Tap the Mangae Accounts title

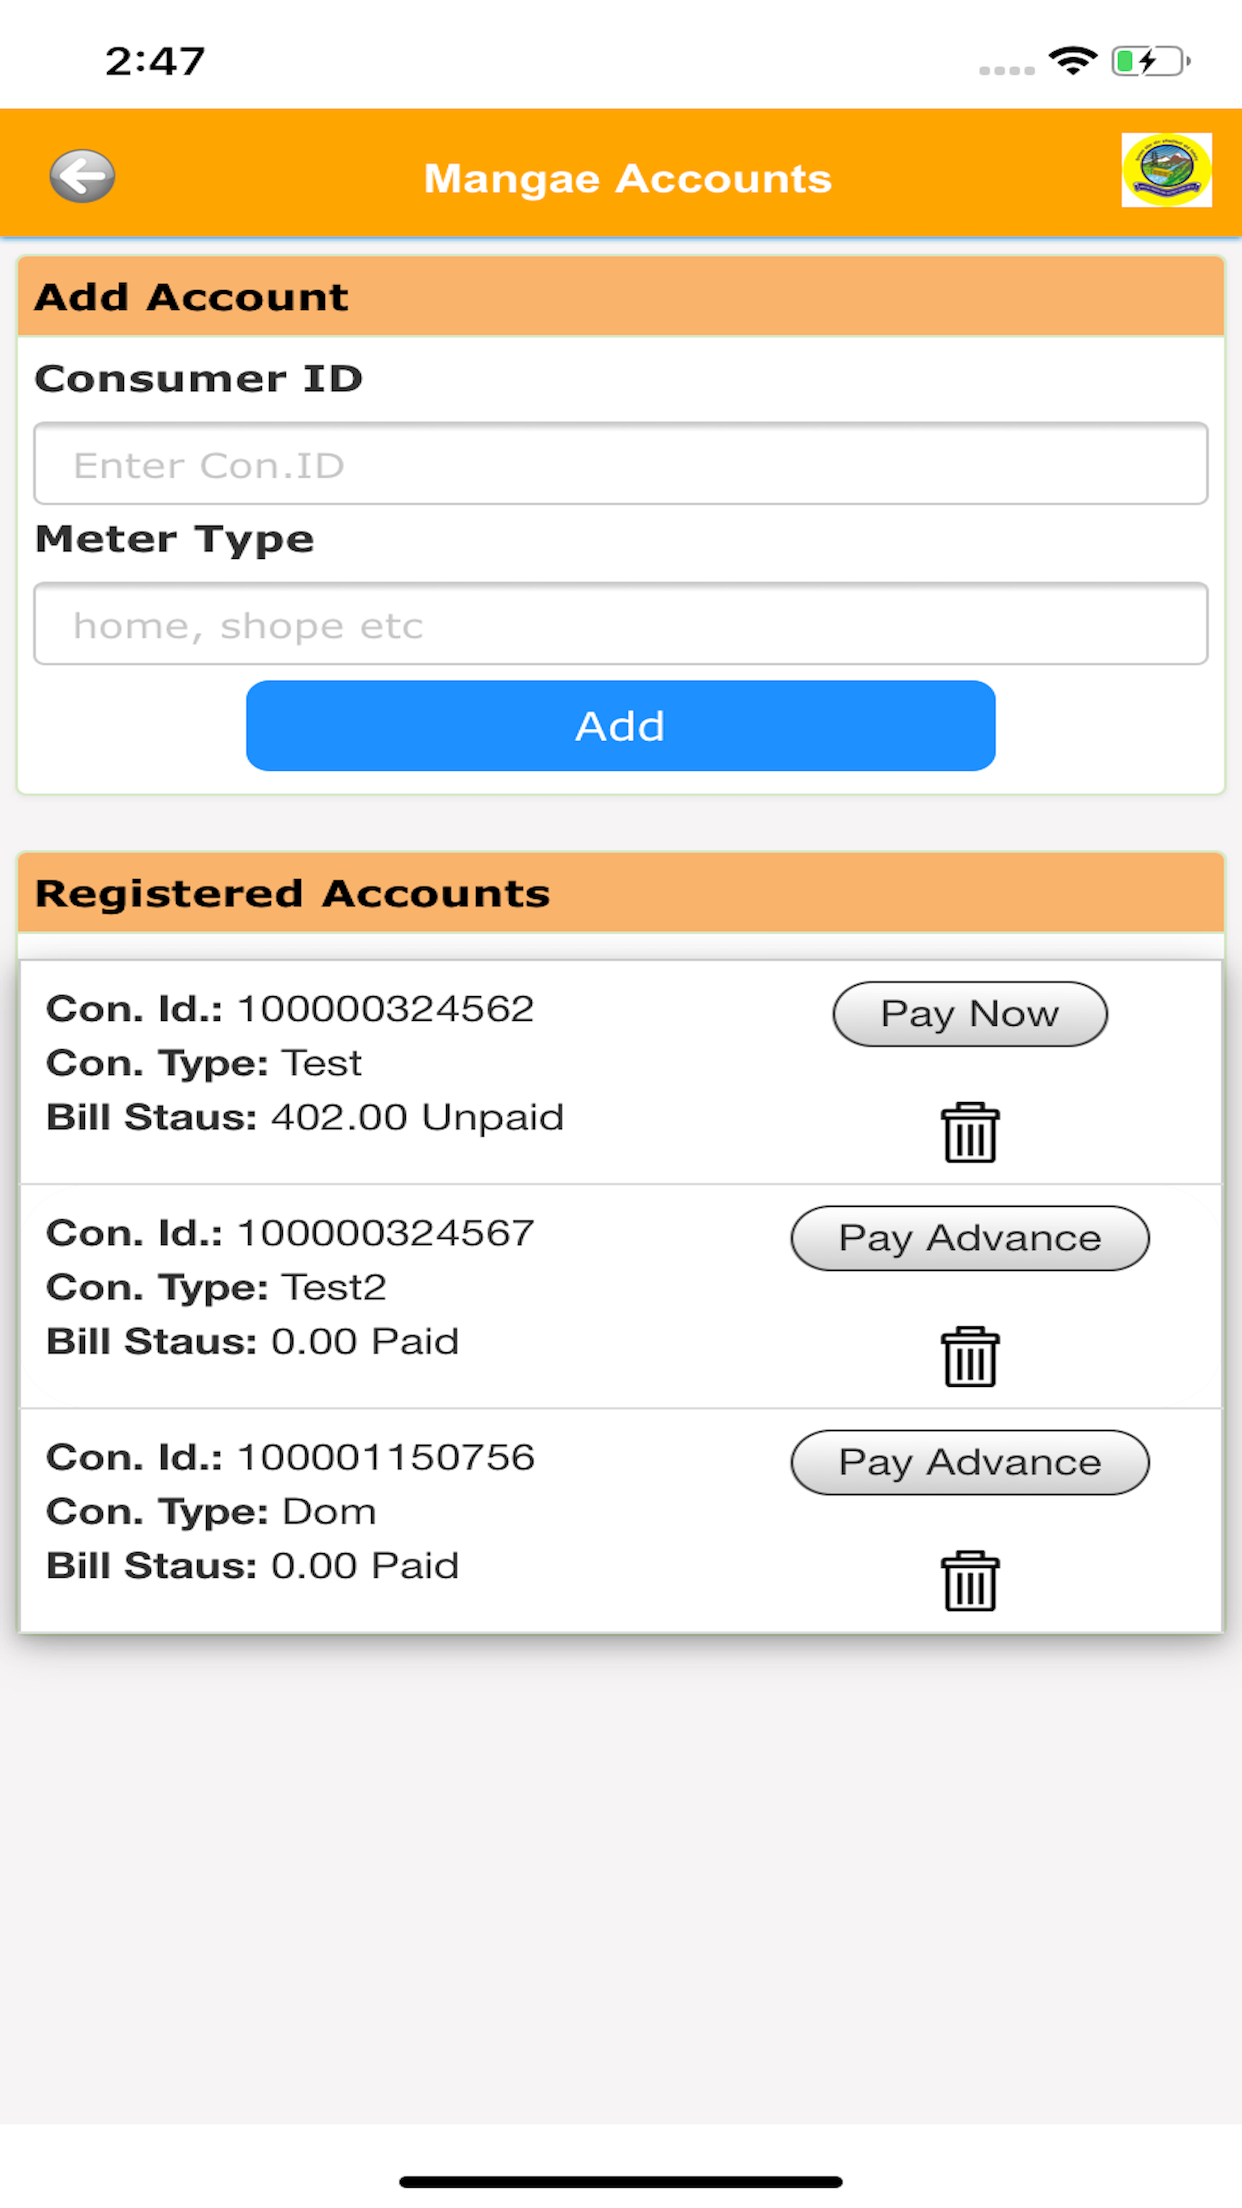[x=627, y=178]
